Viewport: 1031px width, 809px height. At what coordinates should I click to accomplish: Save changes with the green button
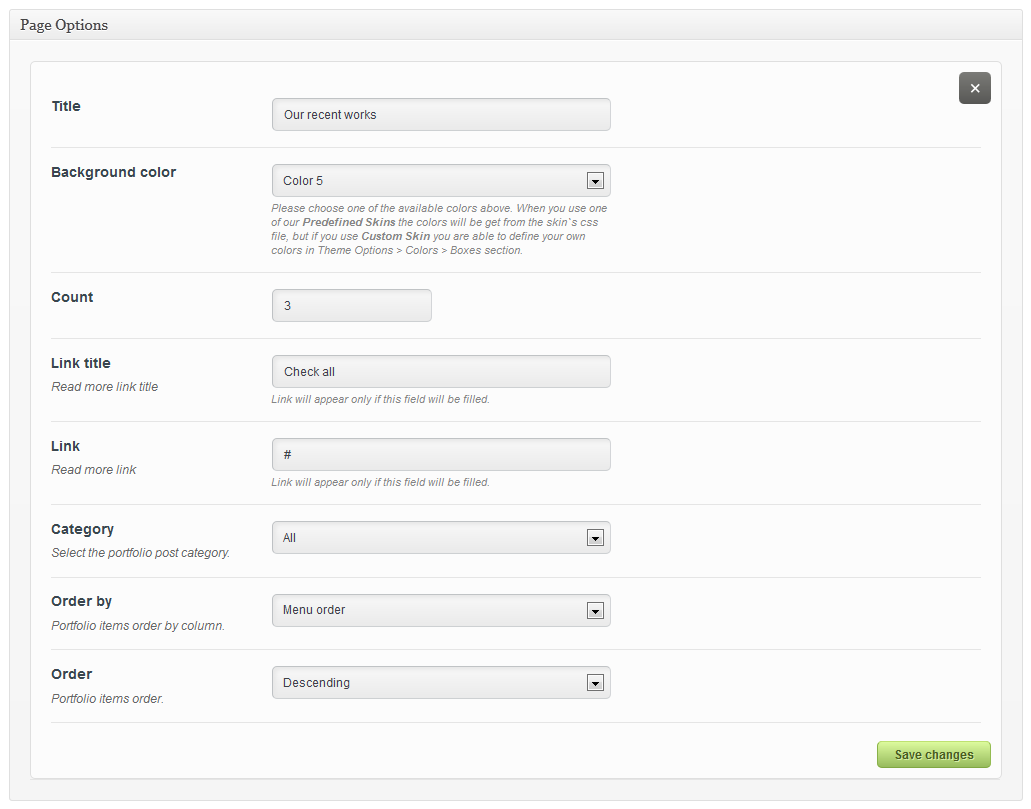[933, 755]
